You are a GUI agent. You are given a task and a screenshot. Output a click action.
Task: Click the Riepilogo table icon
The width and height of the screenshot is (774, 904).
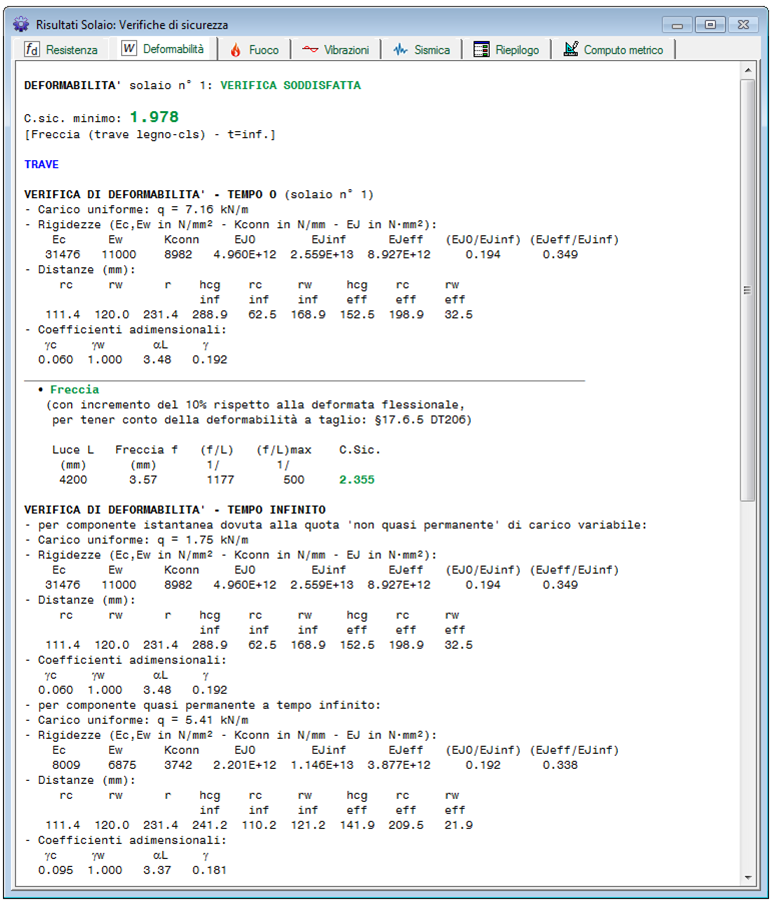(481, 49)
